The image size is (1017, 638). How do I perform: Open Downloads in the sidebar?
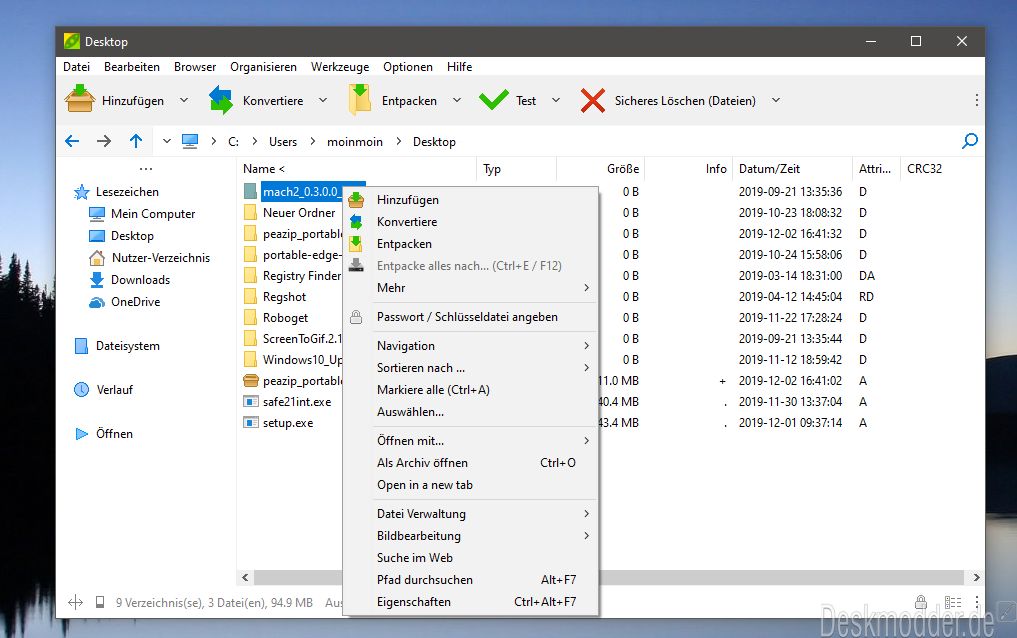[x=129, y=280]
